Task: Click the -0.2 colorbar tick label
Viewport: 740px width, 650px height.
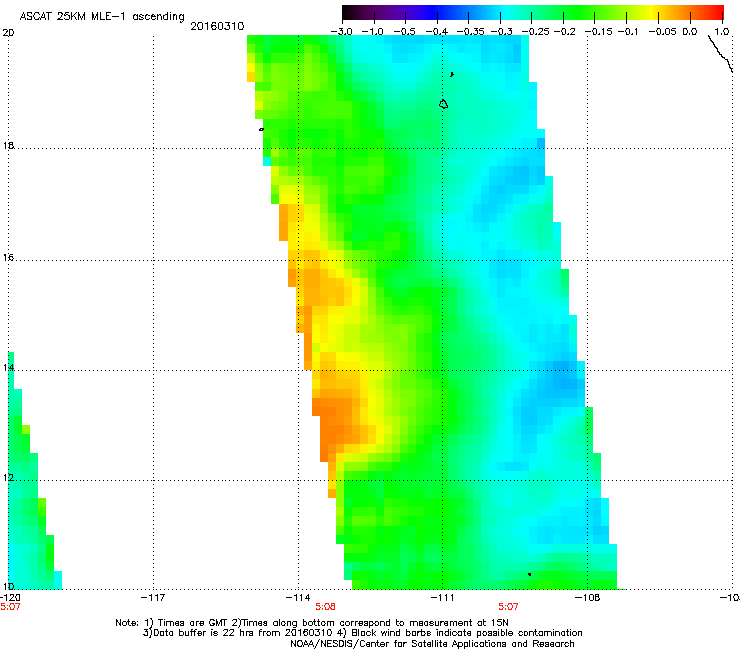Action: tap(564, 32)
